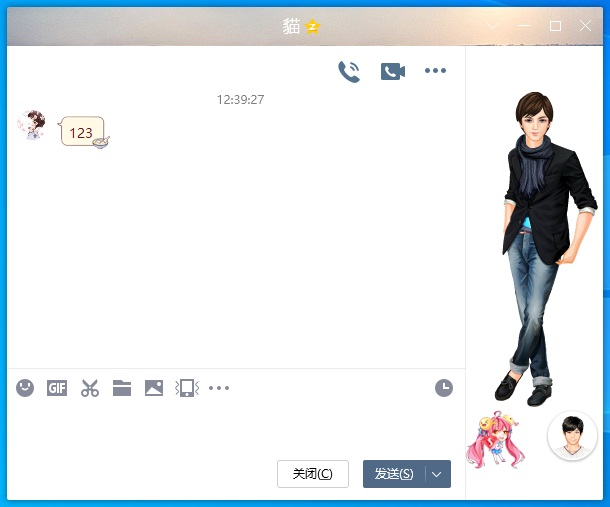Click the sender's avatar next to message
This screenshot has height=507, width=610.
31,126
